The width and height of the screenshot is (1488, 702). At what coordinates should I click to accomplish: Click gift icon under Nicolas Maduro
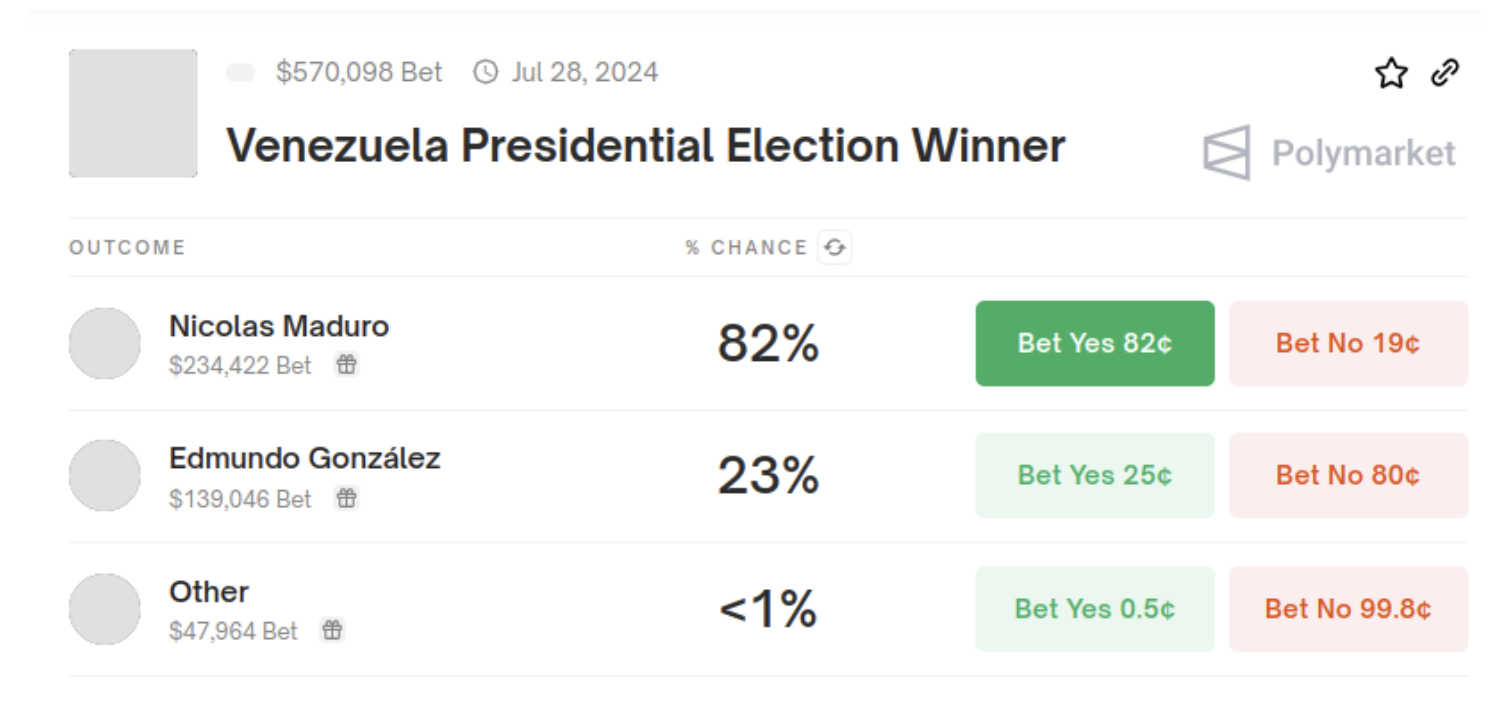click(346, 365)
